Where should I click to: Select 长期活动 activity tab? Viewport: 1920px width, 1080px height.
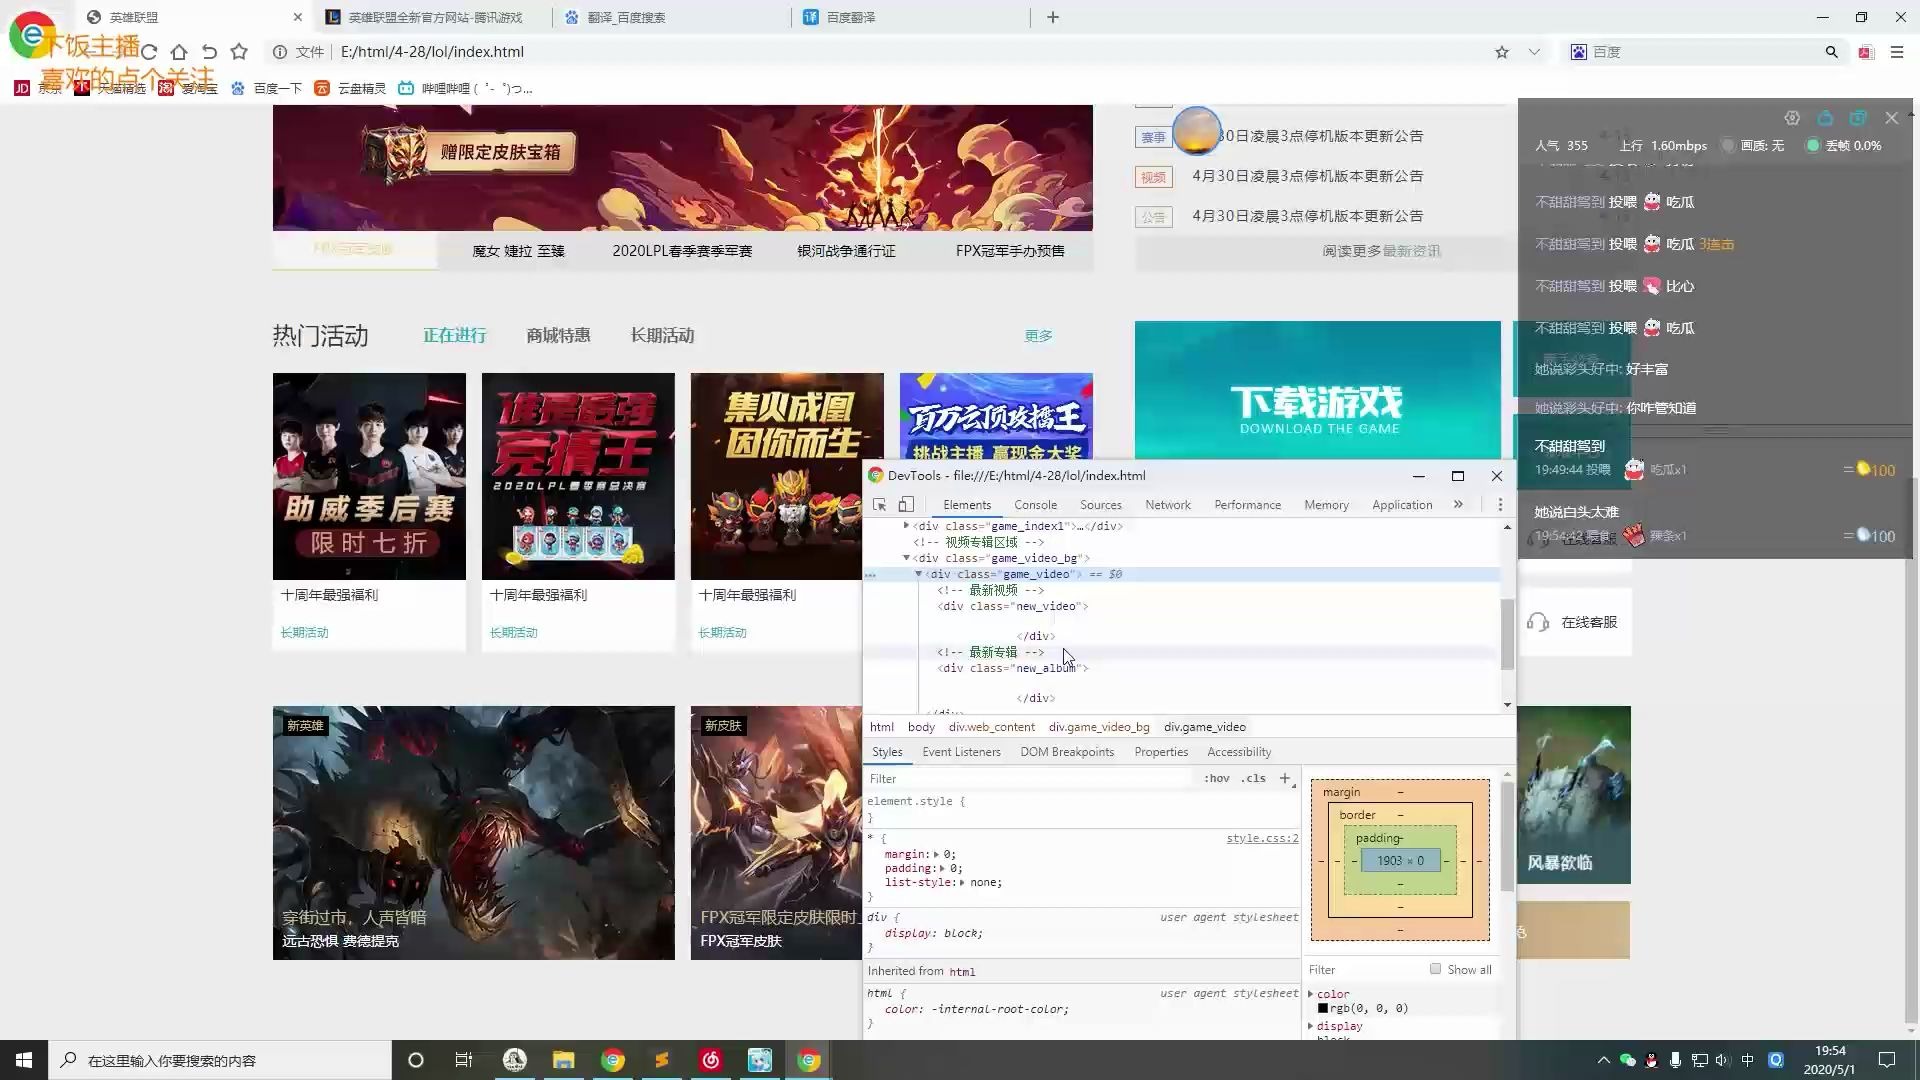point(662,336)
